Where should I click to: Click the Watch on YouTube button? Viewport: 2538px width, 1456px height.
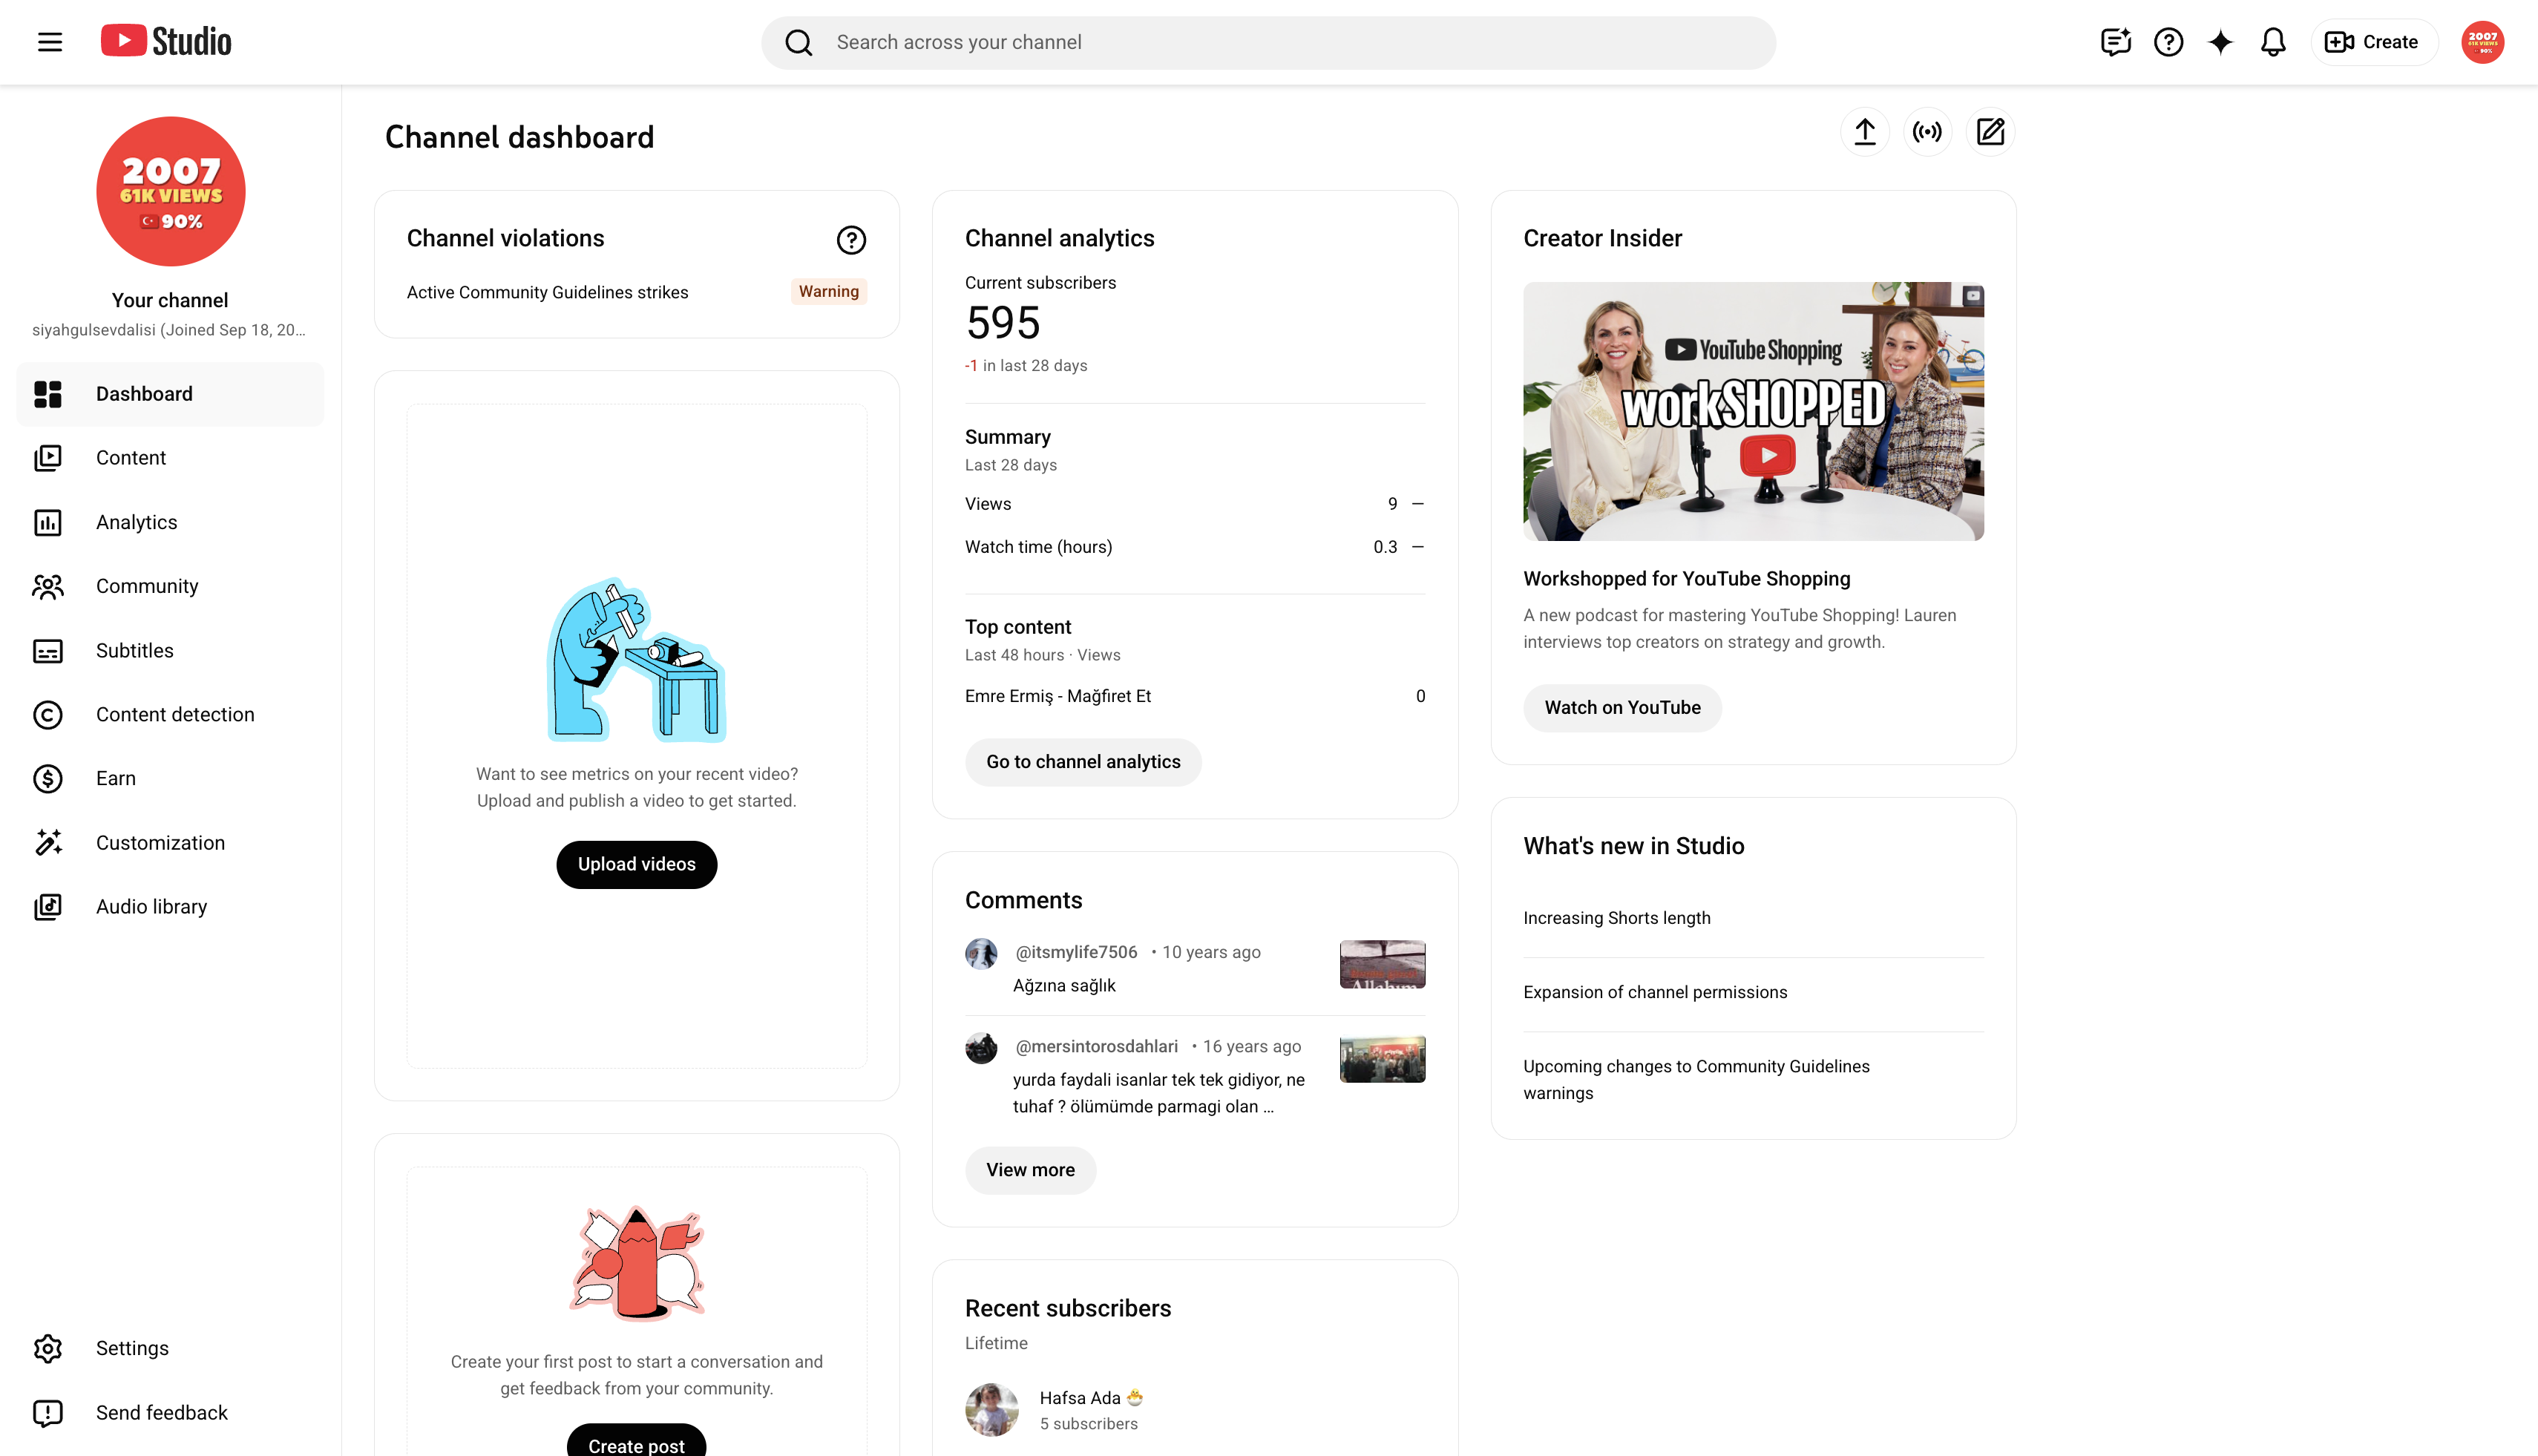point(1622,708)
